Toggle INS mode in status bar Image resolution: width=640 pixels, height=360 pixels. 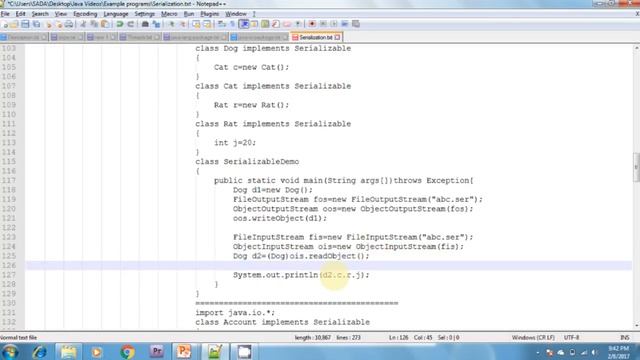(624, 338)
